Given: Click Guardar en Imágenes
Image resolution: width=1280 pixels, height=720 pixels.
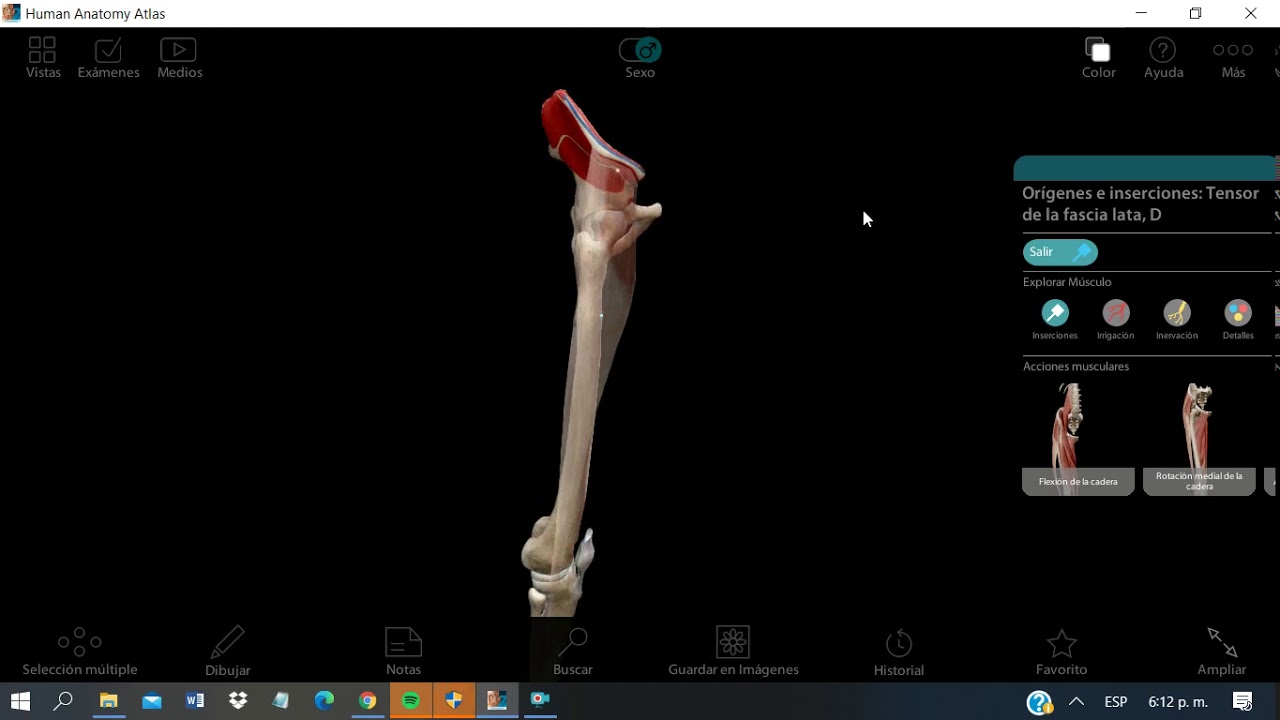Looking at the screenshot, I should tap(733, 652).
